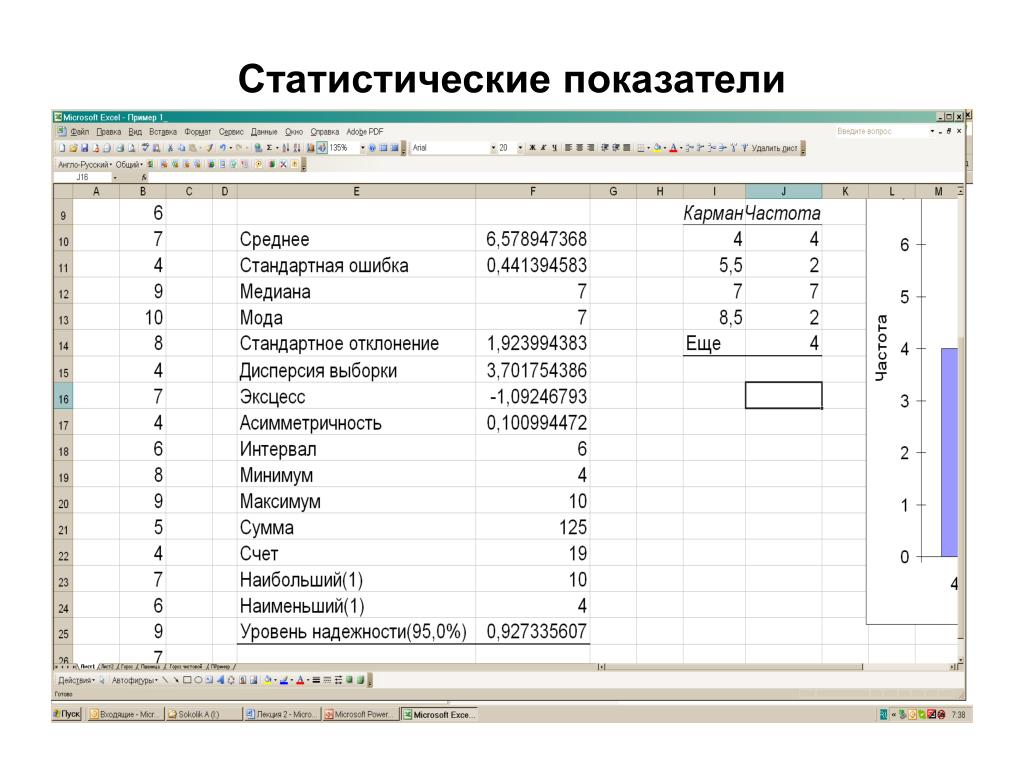Click the Format Painter brush icon
This screenshot has height=768, width=1024.
(x=210, y=148)
